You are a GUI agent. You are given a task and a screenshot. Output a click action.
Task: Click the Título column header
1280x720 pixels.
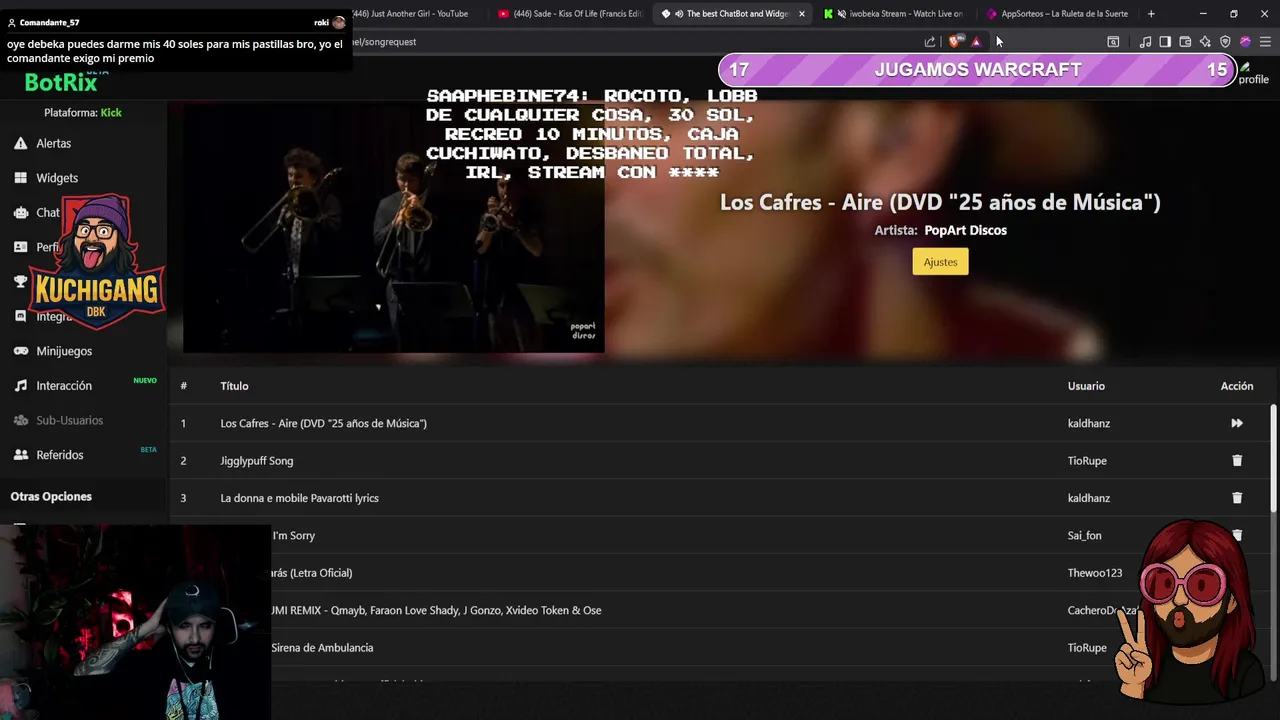(x=234, y=386)
